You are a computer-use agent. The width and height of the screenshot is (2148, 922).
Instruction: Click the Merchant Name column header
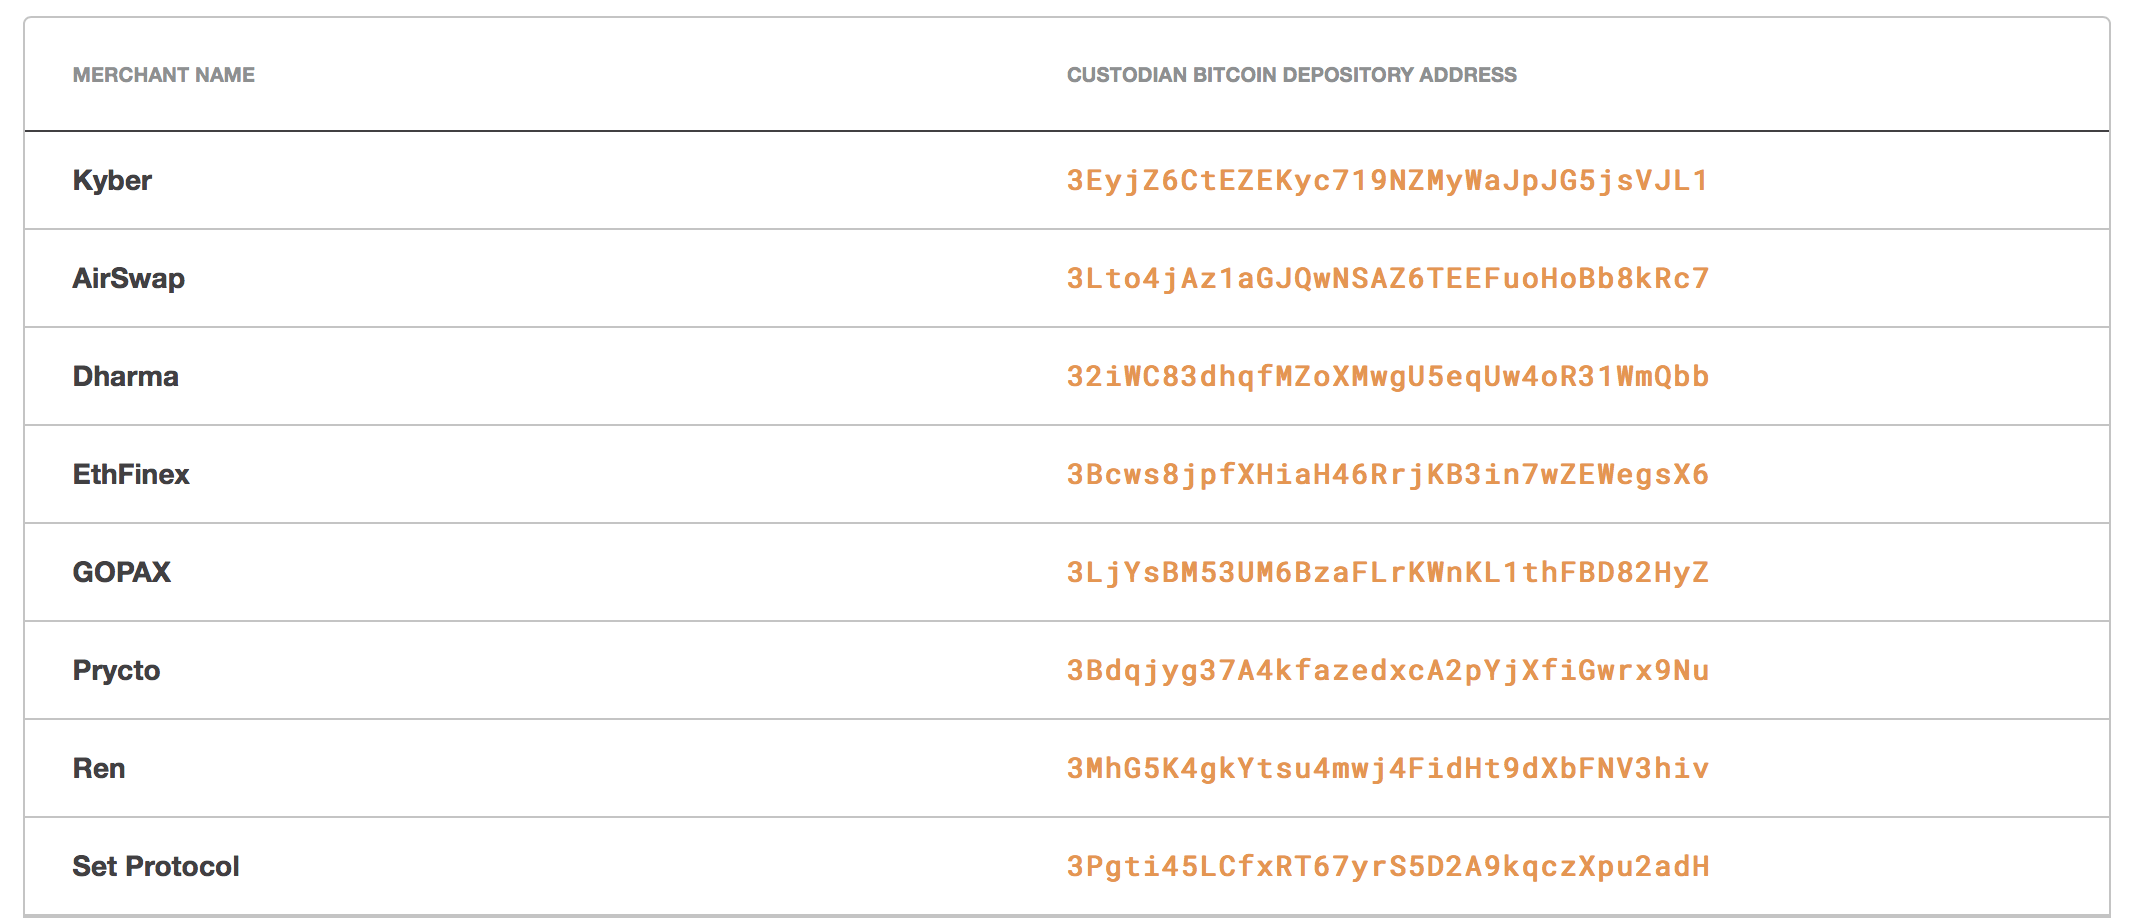pyautogui.click(x=164, y=75)
